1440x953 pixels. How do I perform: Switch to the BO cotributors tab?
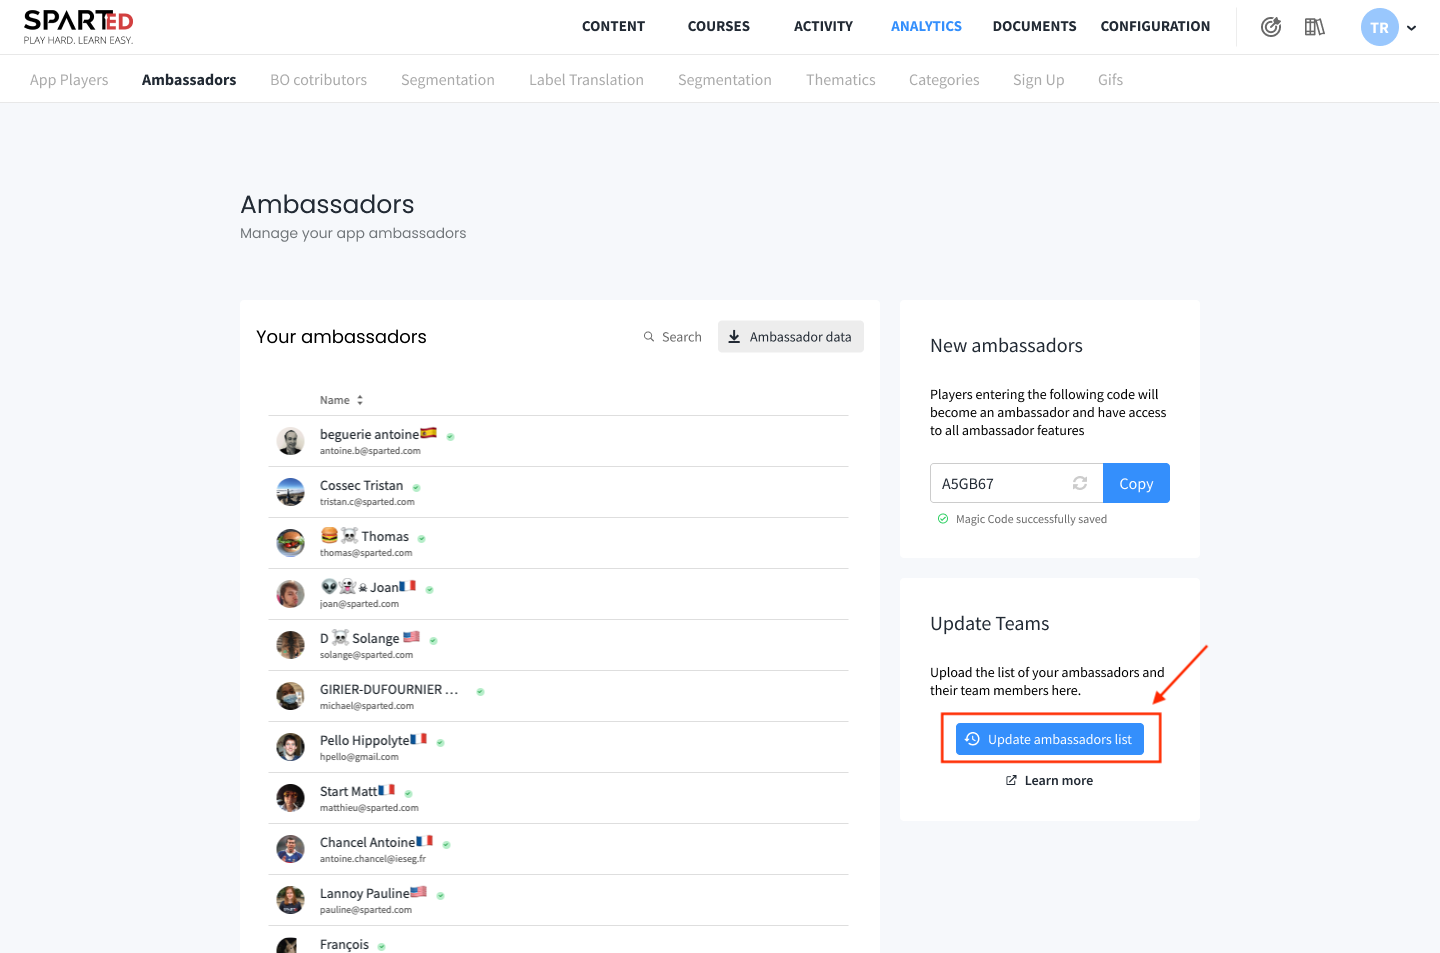(x=318, y=80)
